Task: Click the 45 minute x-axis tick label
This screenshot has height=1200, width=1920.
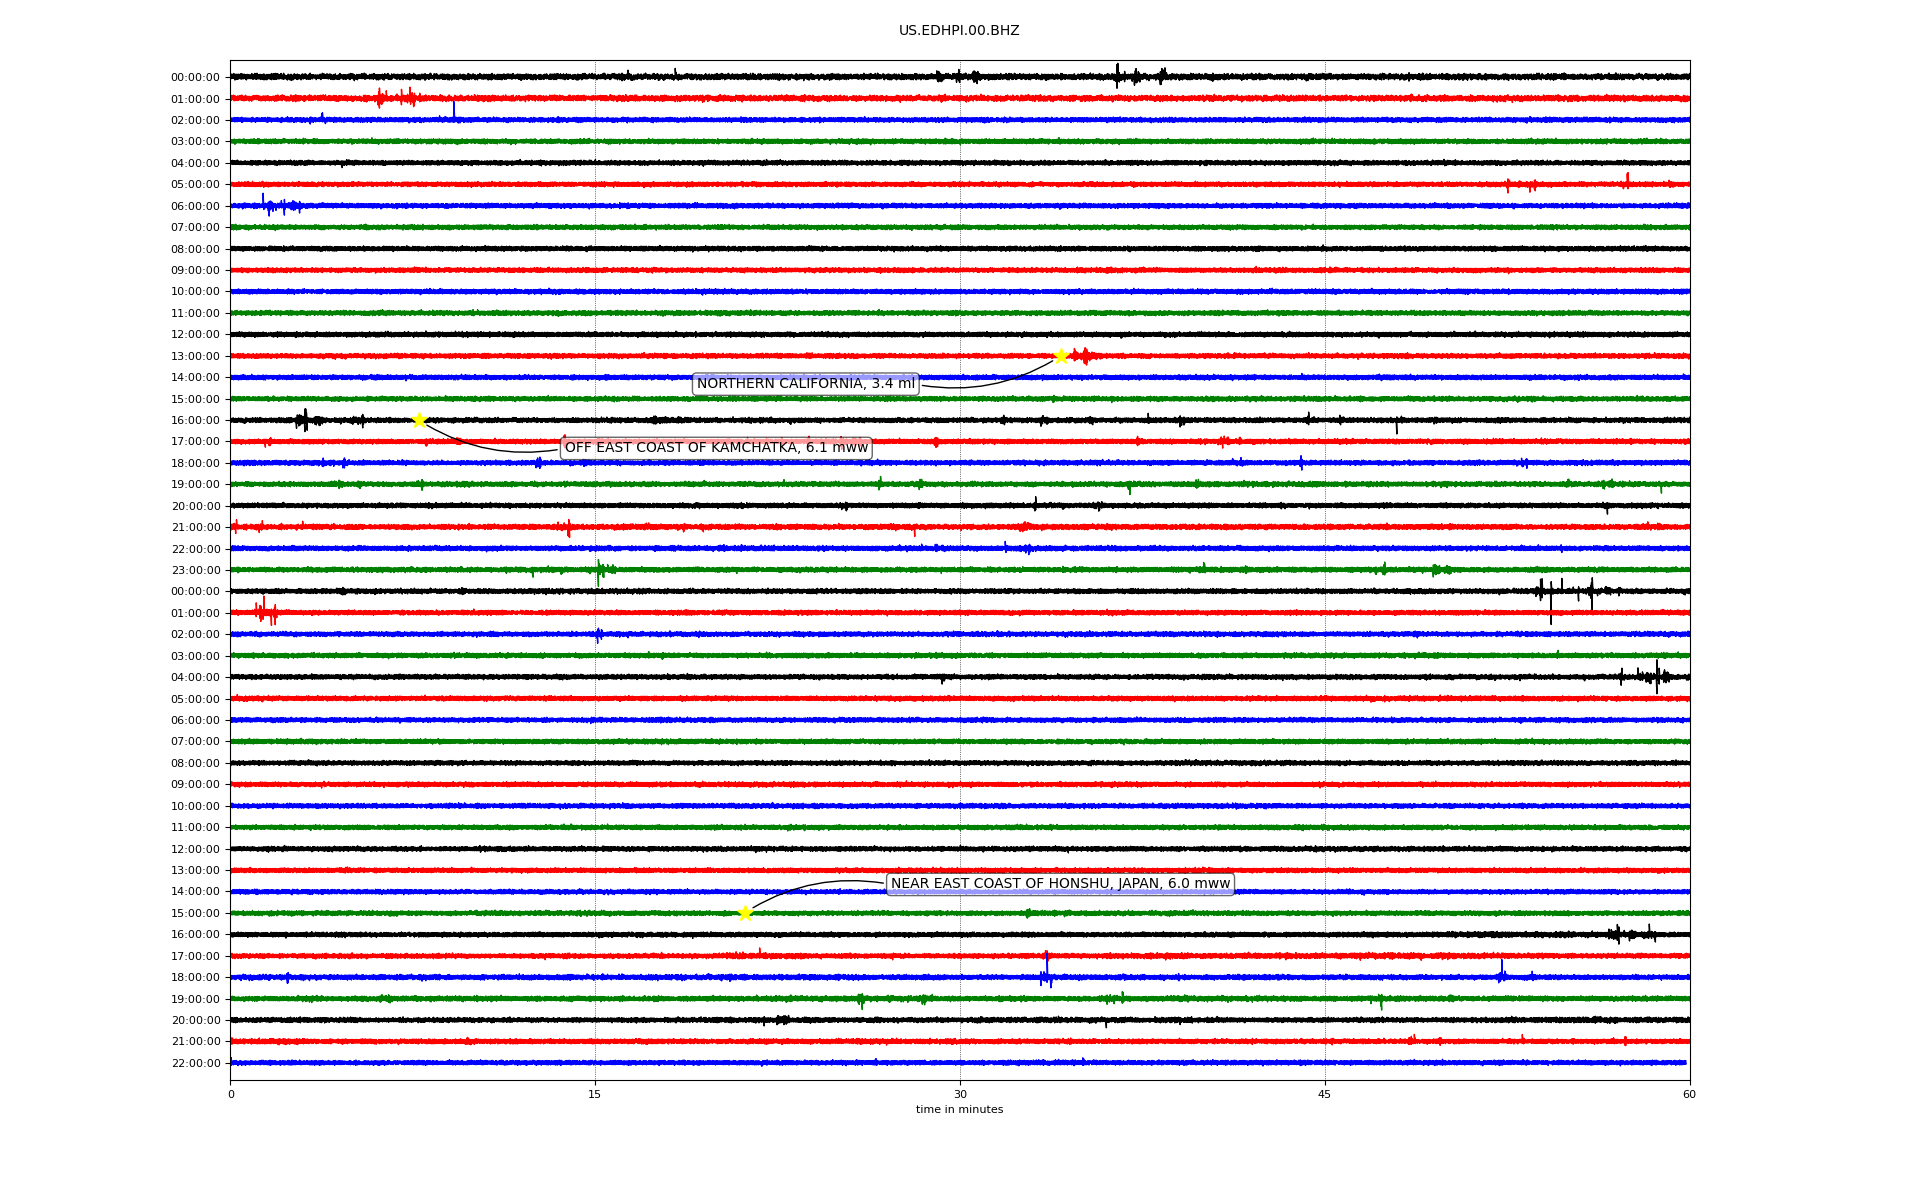Action: [x=1325, y=1094]
